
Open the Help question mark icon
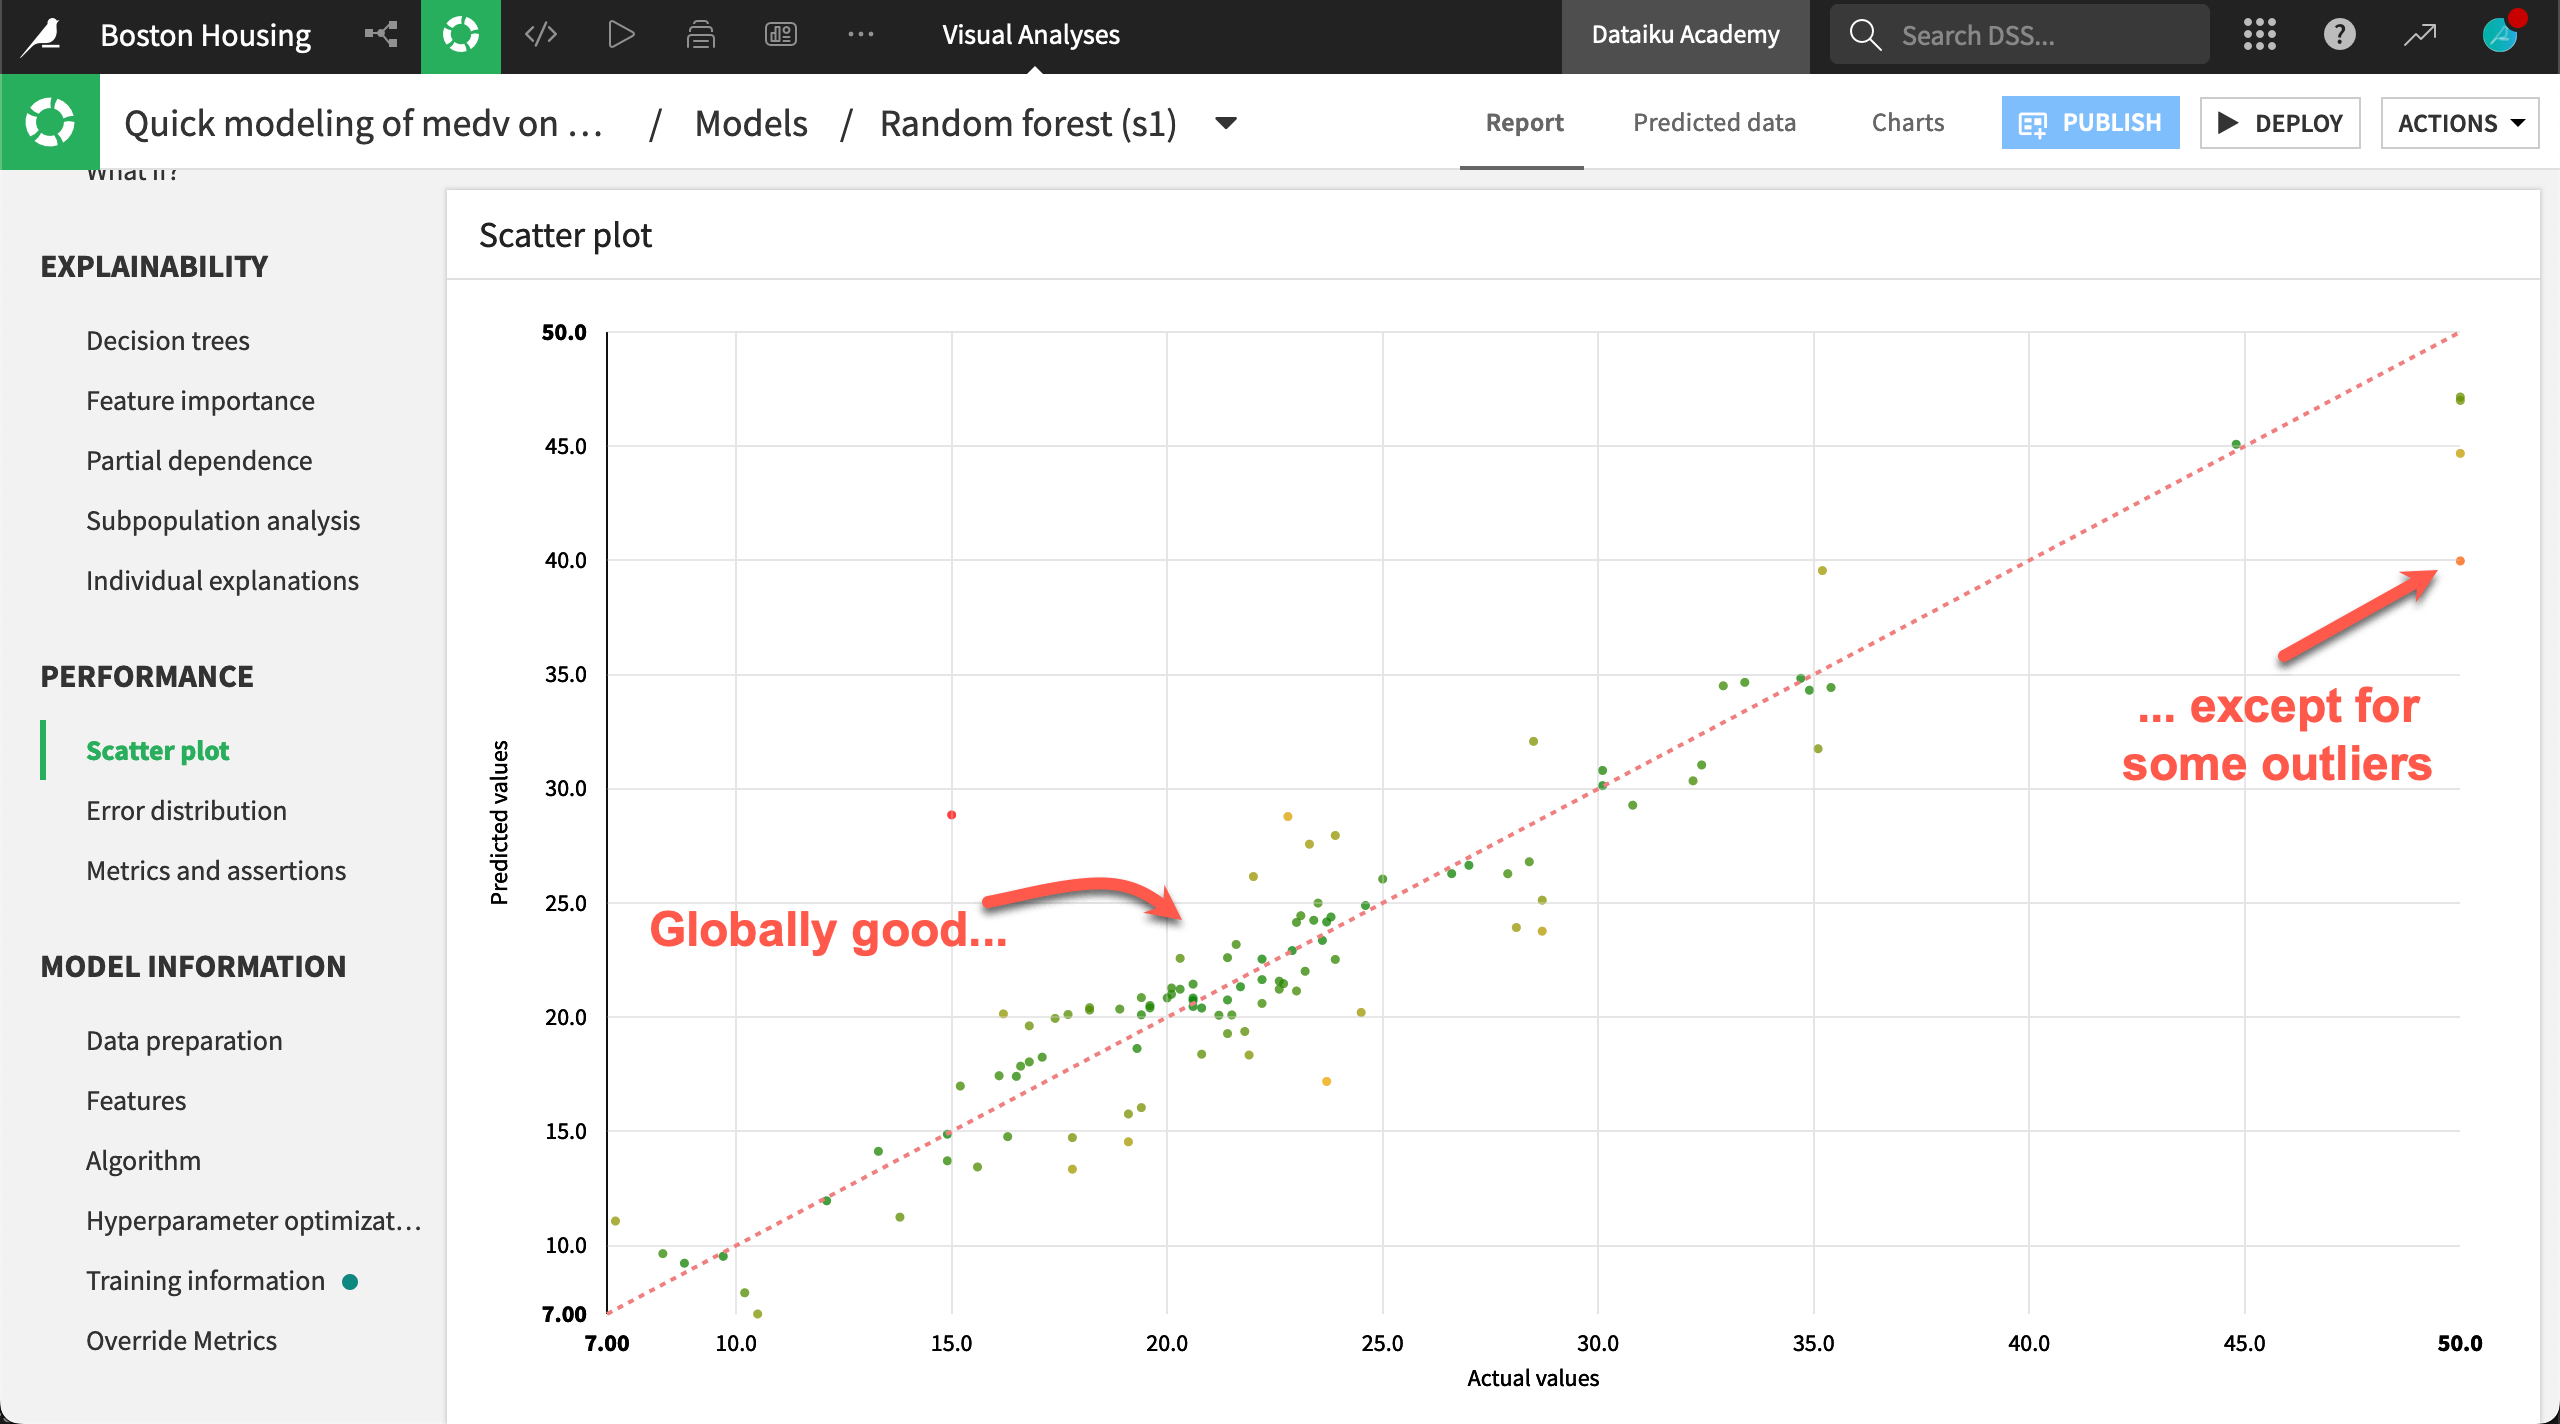(2338, 33)
